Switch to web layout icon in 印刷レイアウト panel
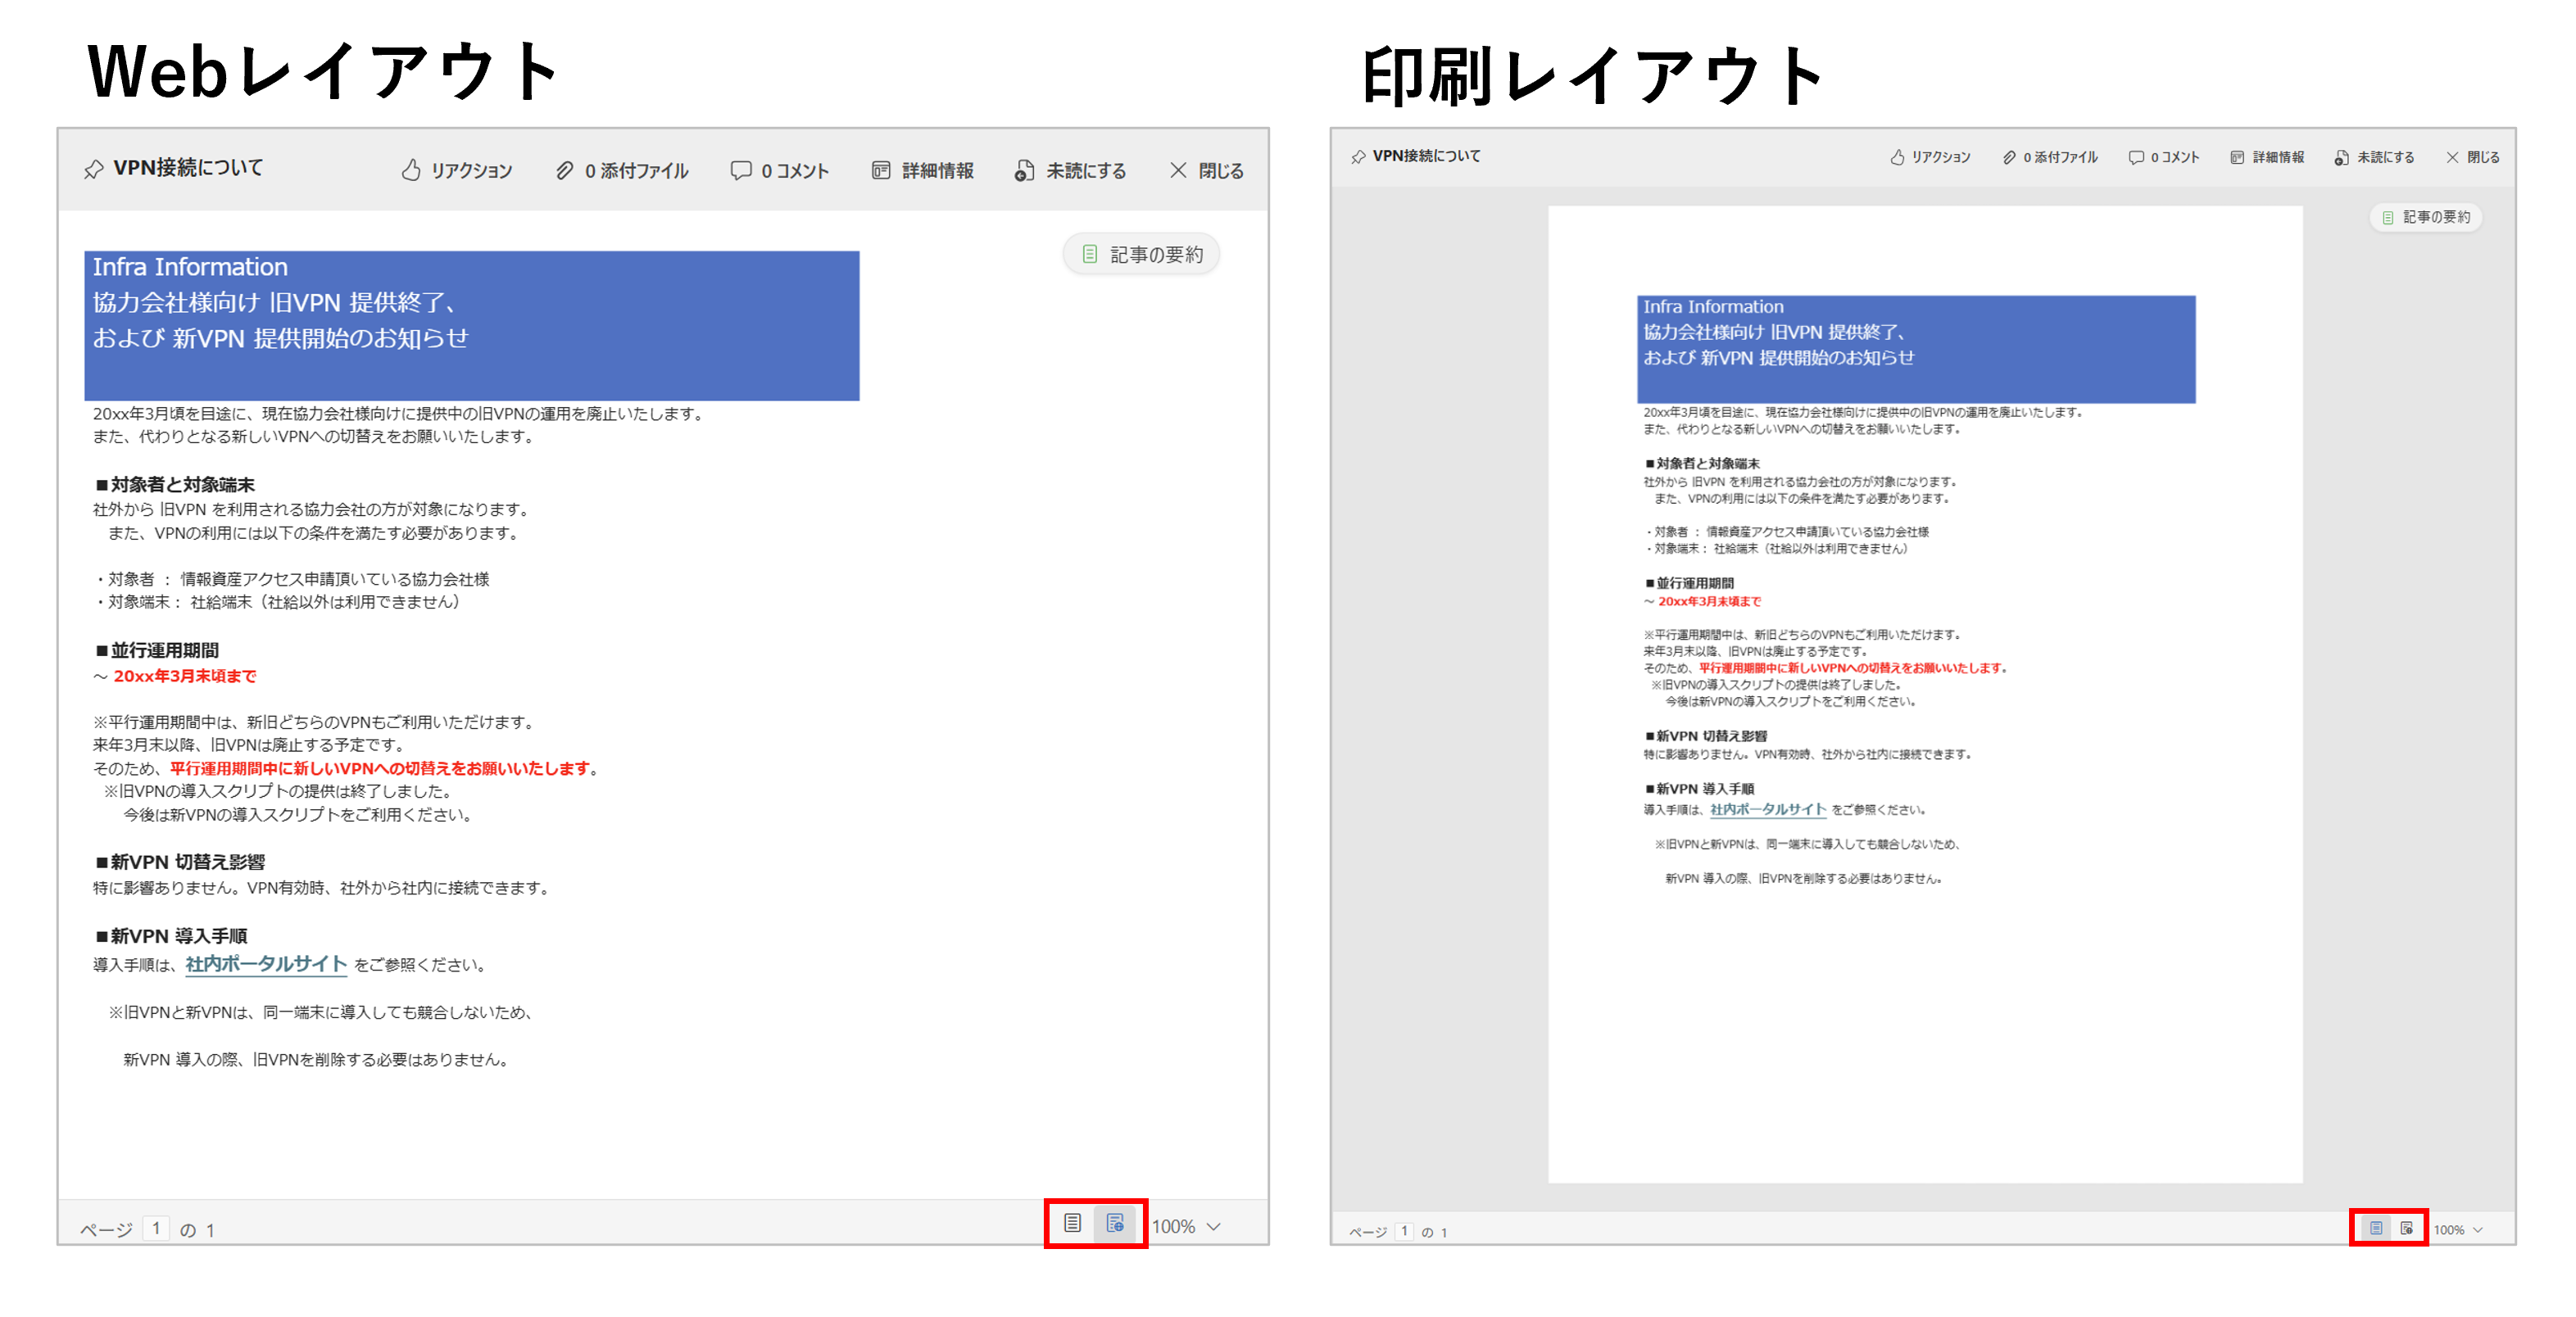 (x=2406, y=1228)
